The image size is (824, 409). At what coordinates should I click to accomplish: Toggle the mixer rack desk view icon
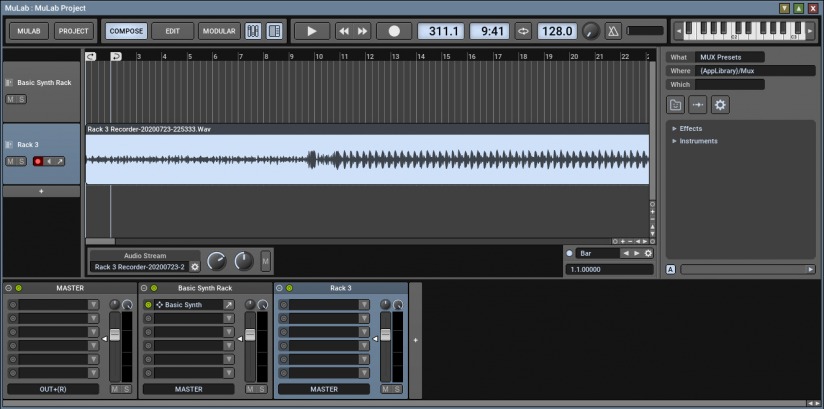click(253, 31)
